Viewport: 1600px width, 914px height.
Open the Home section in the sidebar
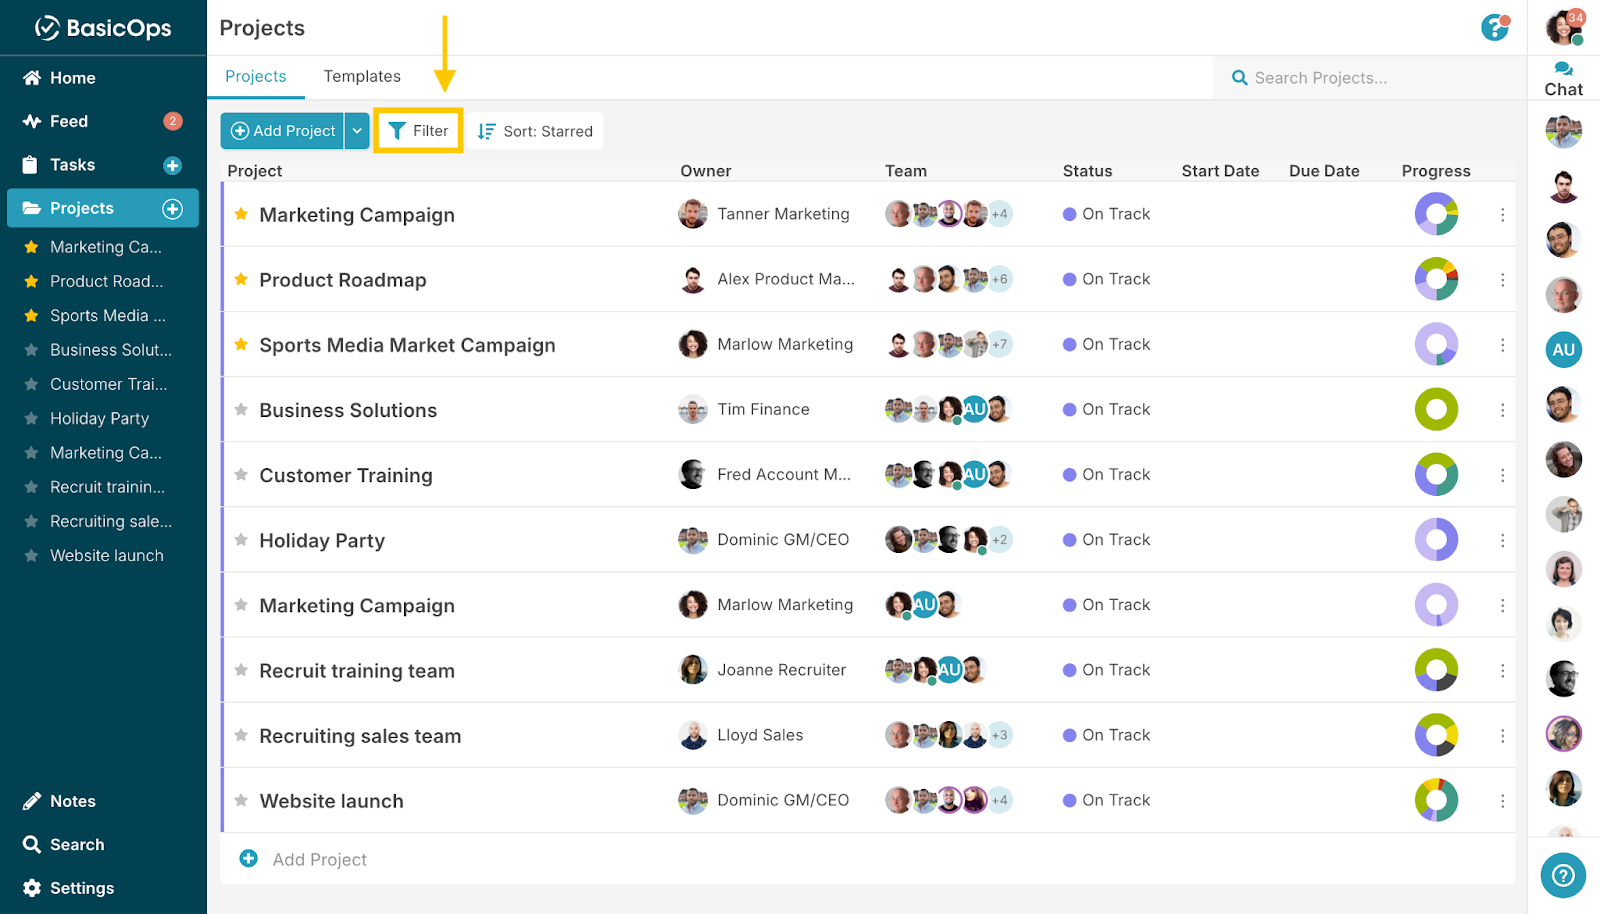[72, 77]
